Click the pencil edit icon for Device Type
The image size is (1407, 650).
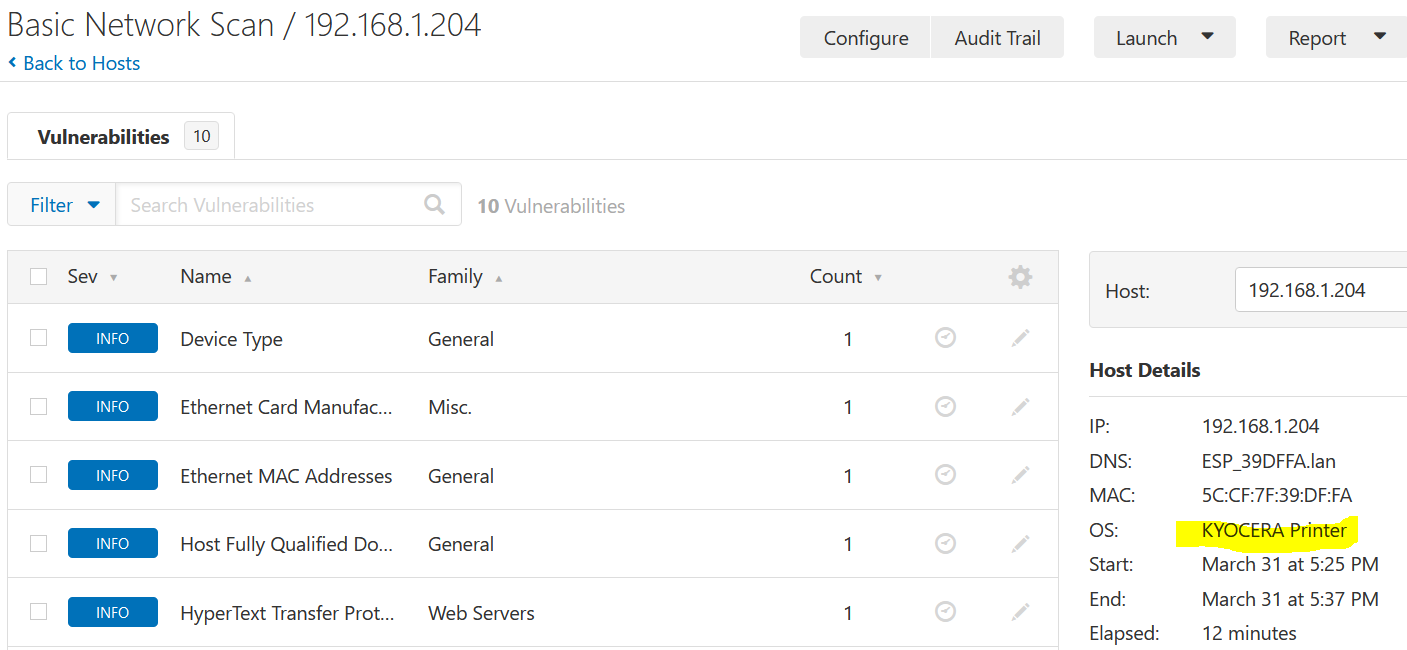(x=1020, y=339)
